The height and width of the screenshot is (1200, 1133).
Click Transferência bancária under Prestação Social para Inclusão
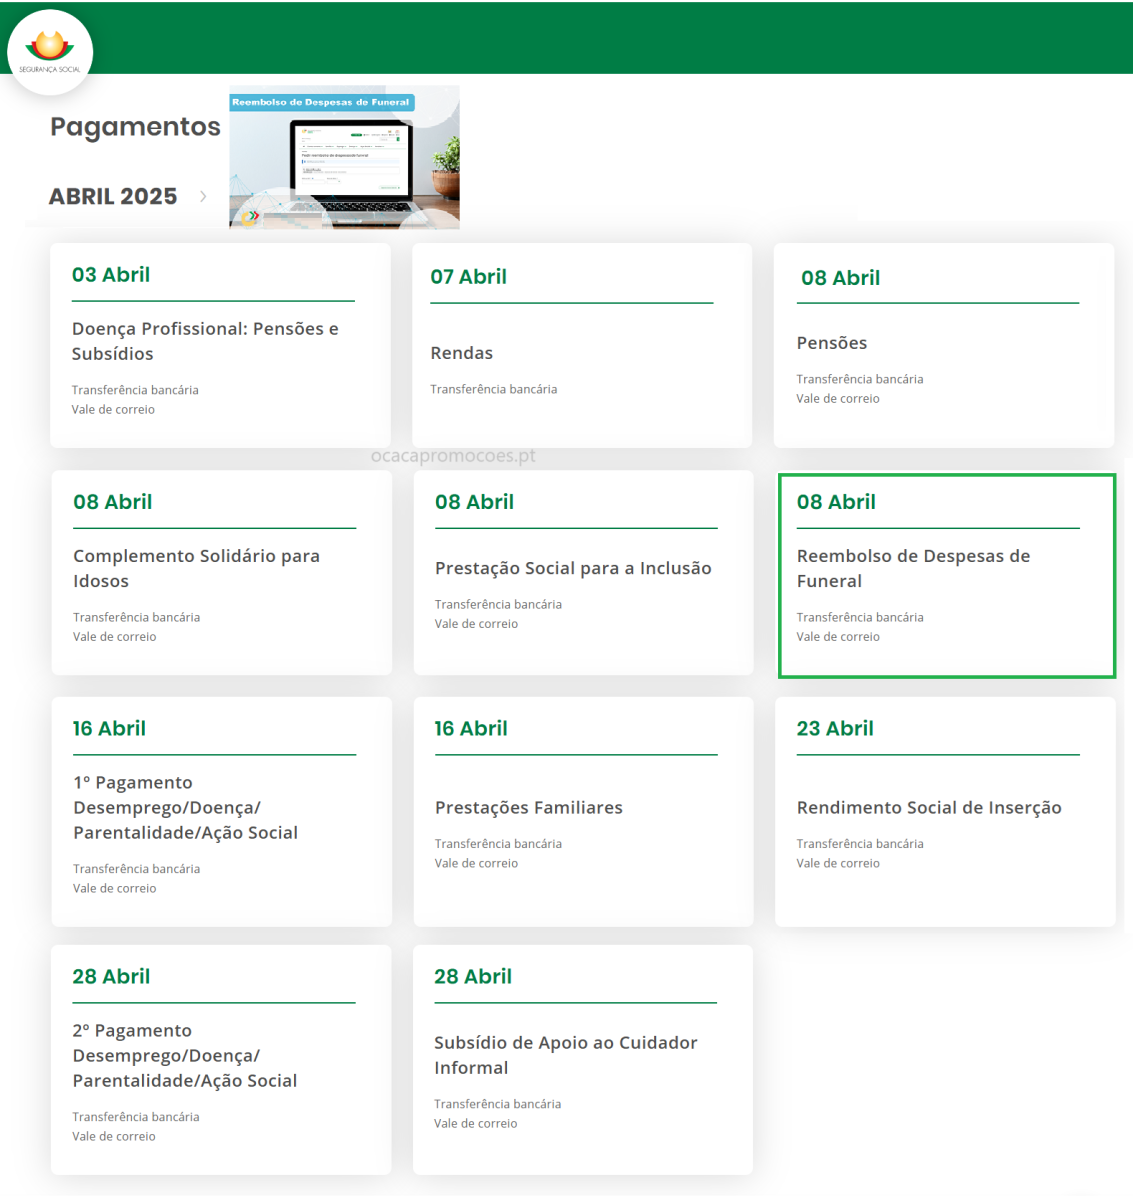(x=498, y=604)
